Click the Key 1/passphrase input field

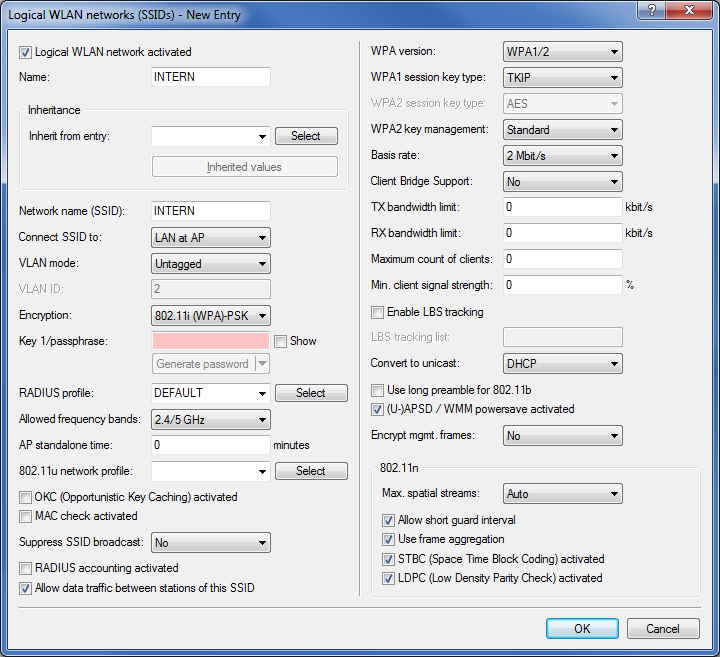pyautogui.click(x=211, y=341)
